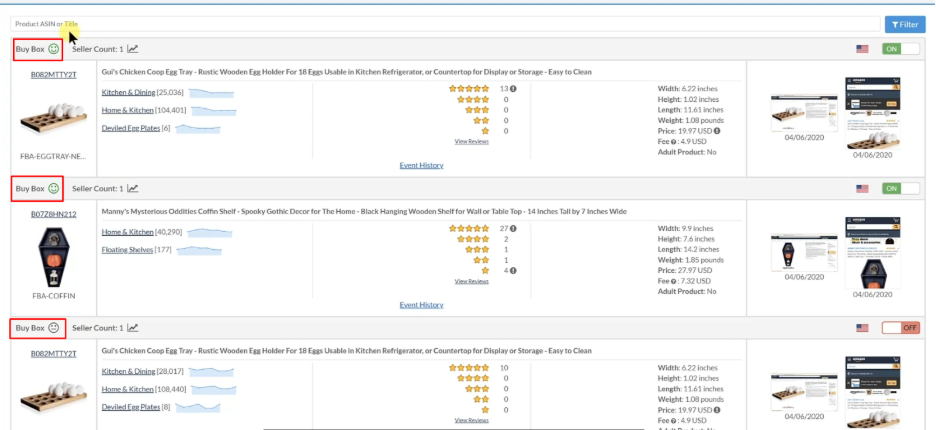The image size is (936, 430).
Task: View Event History for the coffin shelf
Action: pos(421,305)
